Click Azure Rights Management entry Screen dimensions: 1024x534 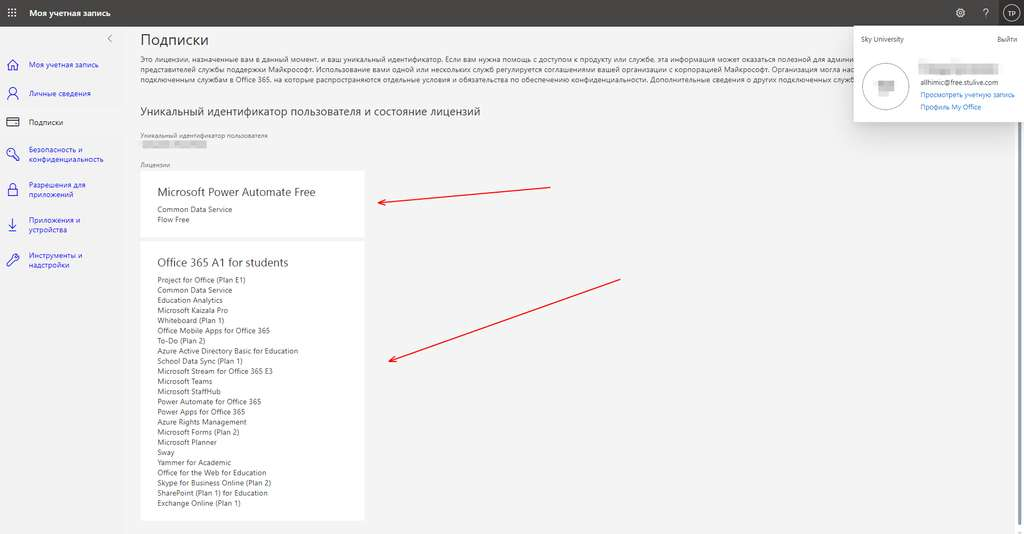pos(202,422)
